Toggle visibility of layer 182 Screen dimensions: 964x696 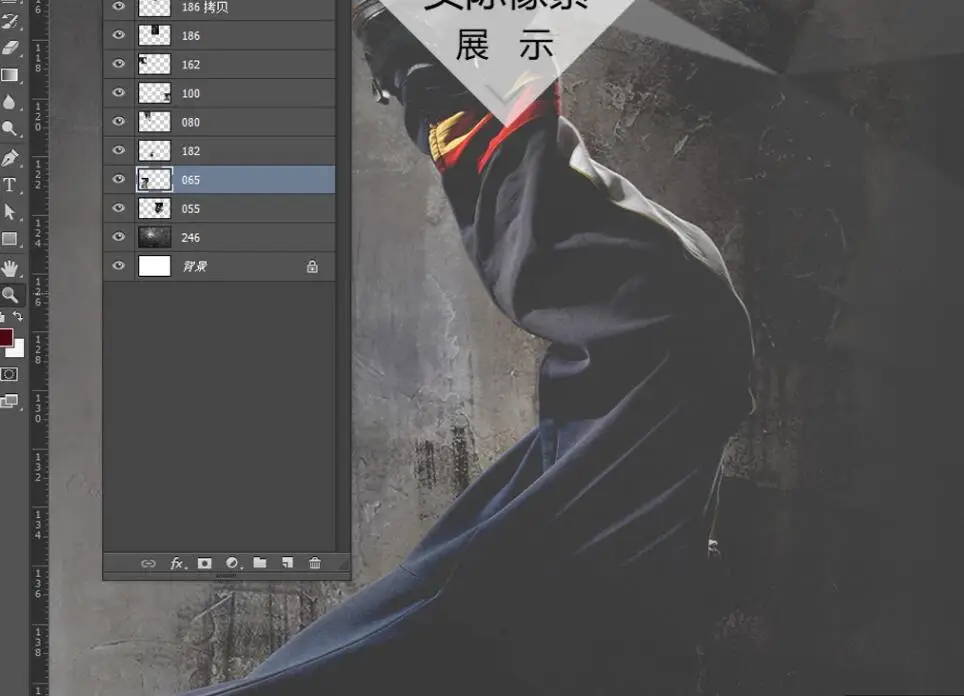pos(119,151)
